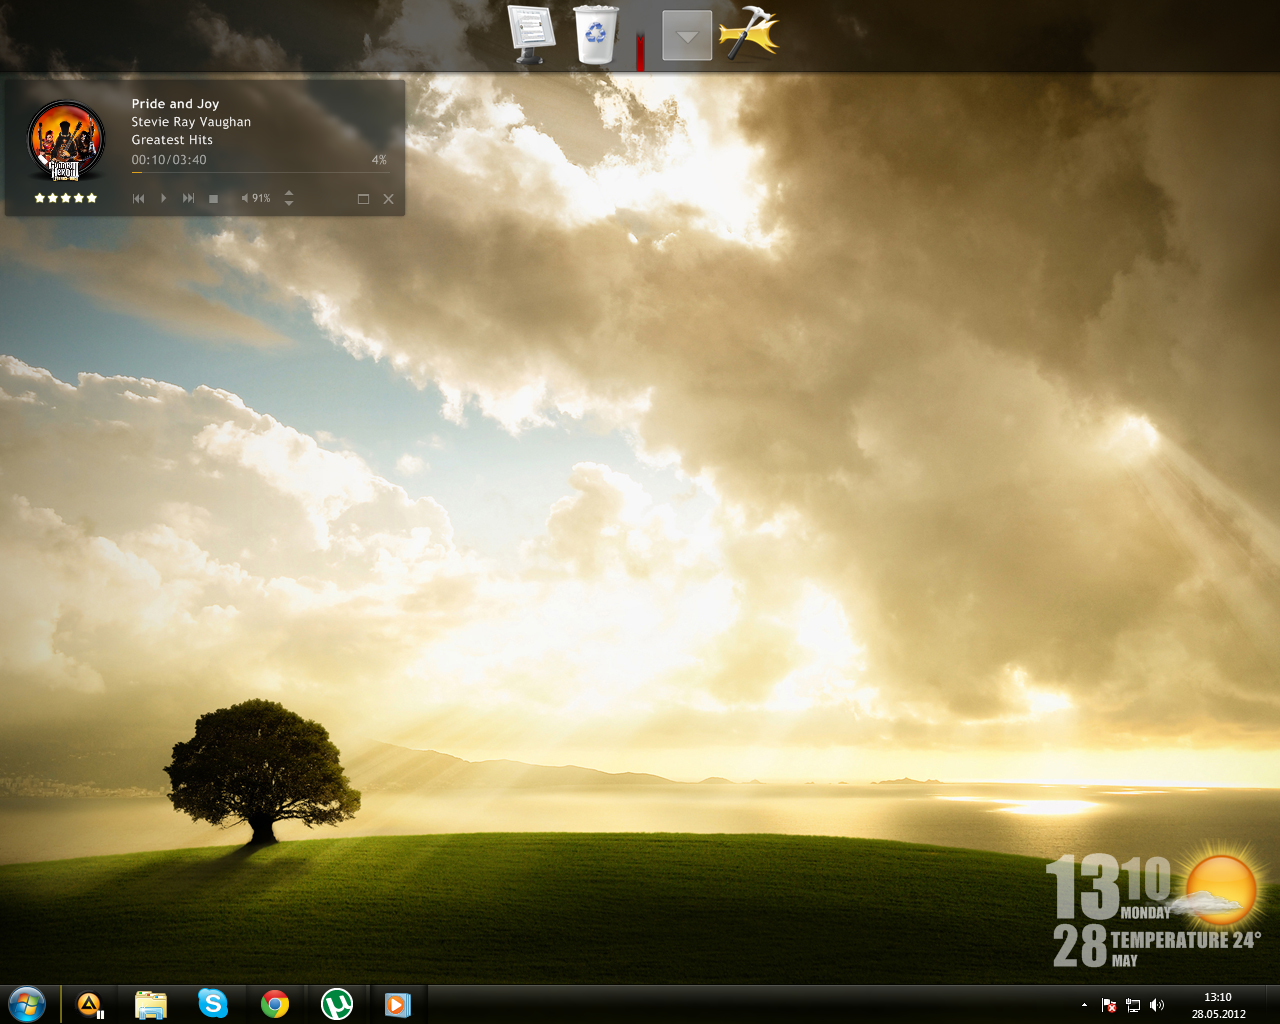Click the show desktop button
Screen dimensions: 1280x1024
coord(1272,1005)
